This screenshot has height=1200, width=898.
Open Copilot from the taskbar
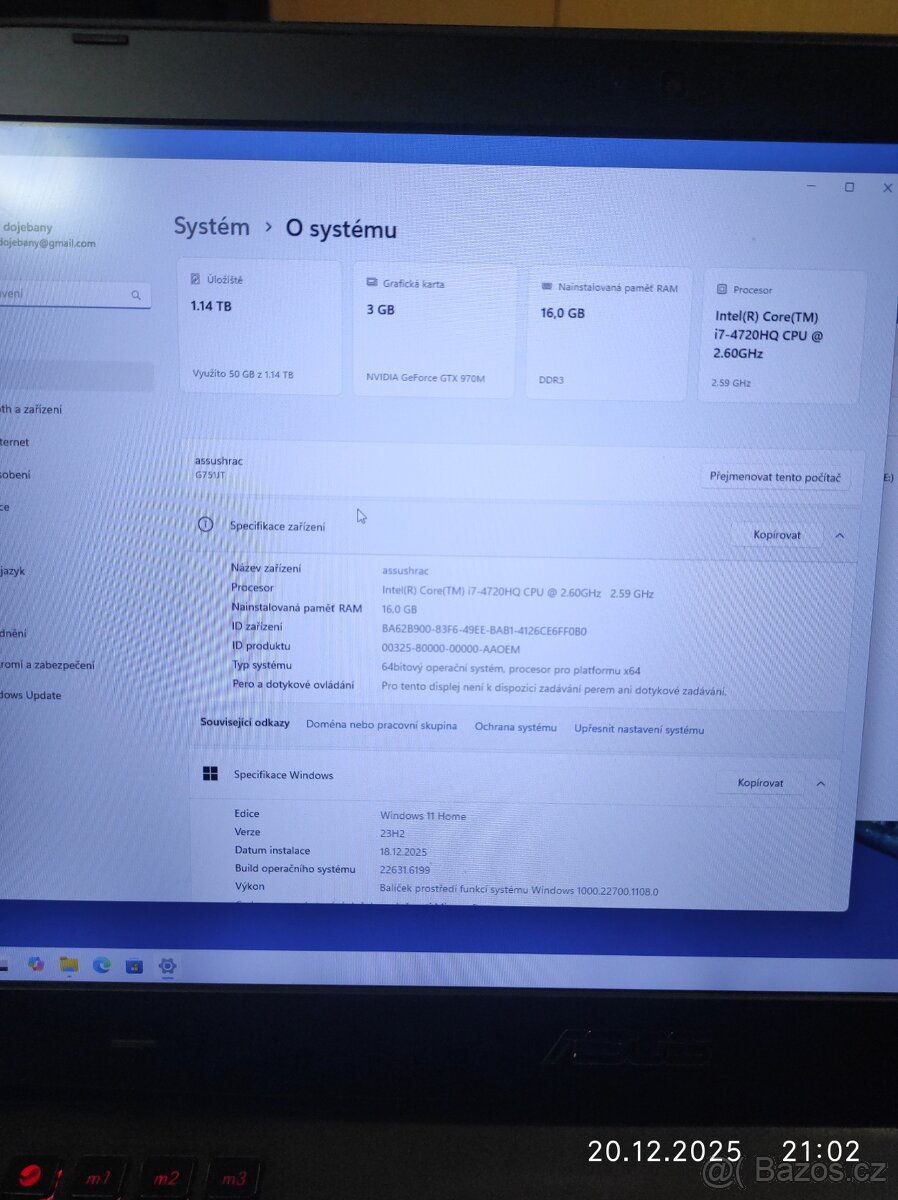coord(36,962)
